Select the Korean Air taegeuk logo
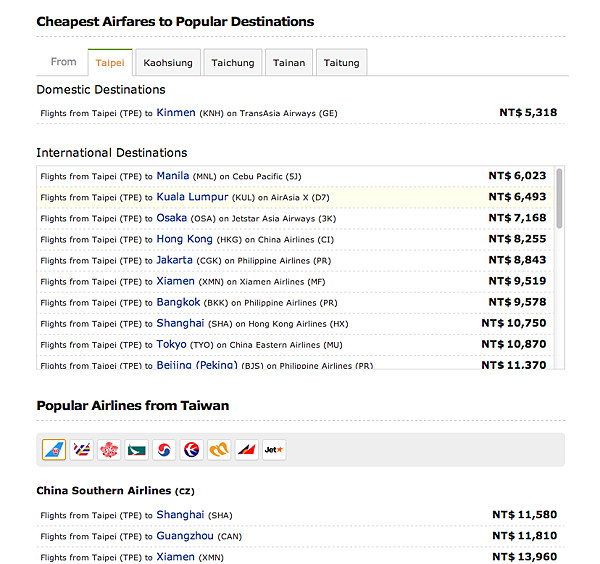The height and width of the screenshot is (564, 600). (x=164, y=450)
